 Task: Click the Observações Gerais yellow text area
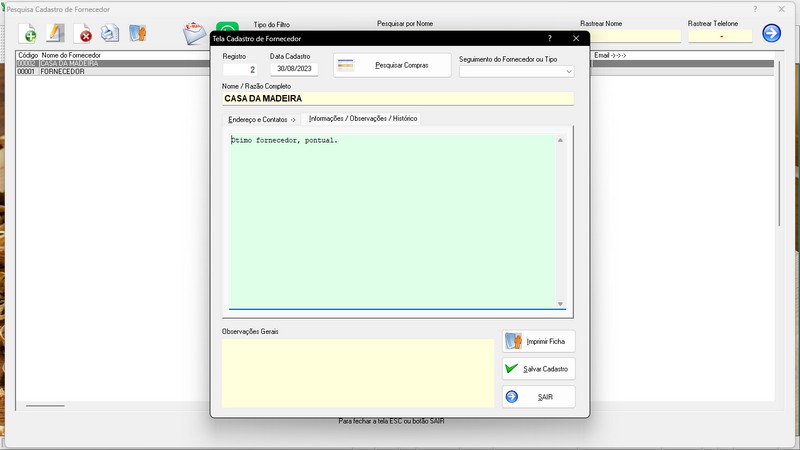pyautogui.click(x=357, y=372)
